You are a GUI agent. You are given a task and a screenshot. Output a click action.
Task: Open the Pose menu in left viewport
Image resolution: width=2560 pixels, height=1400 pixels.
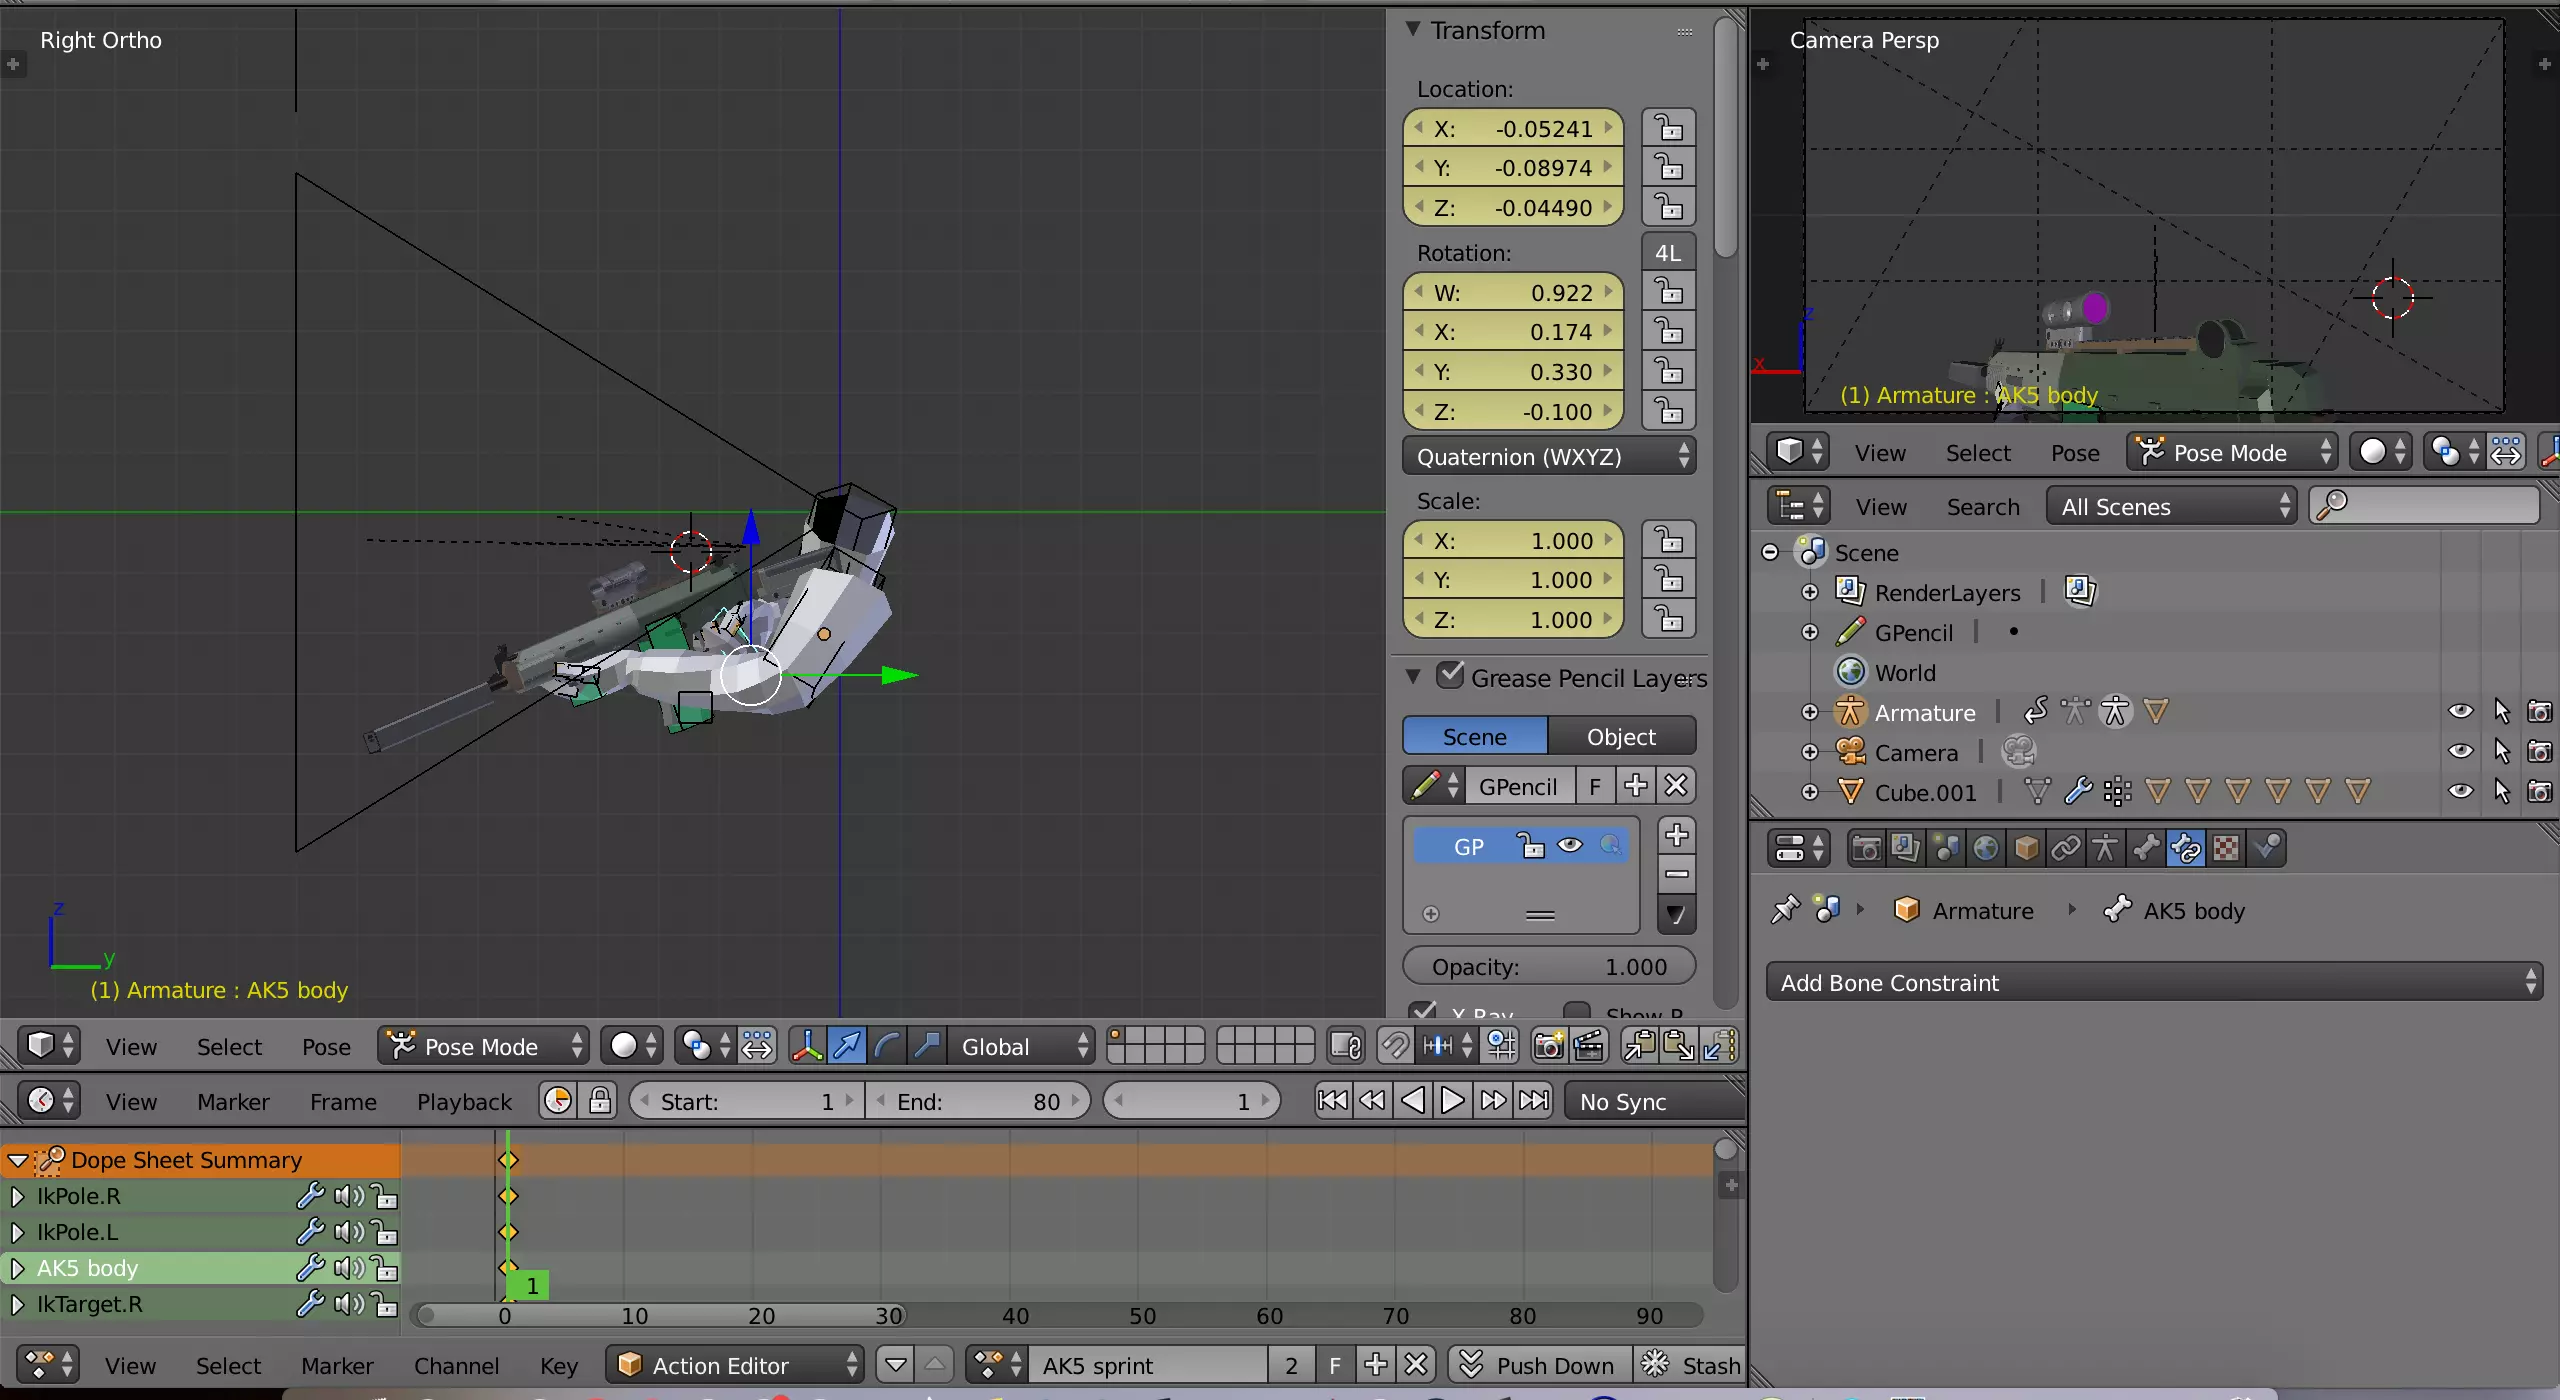pos(326,1047)
